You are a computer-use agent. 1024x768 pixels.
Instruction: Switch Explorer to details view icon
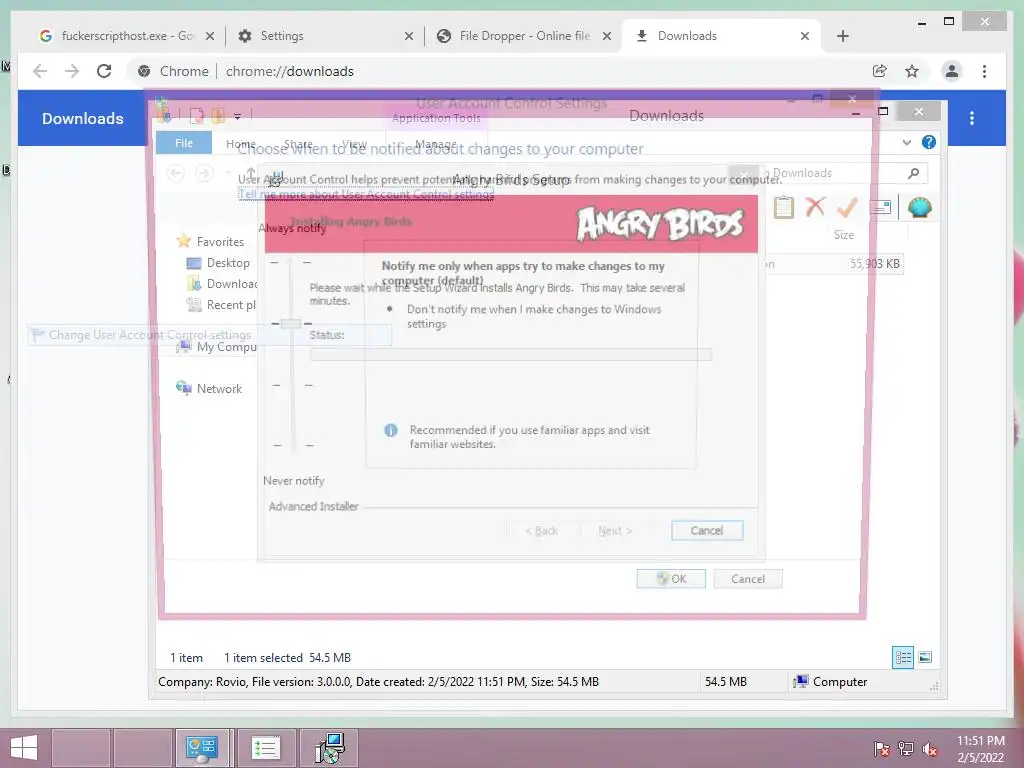click(903, 657)
